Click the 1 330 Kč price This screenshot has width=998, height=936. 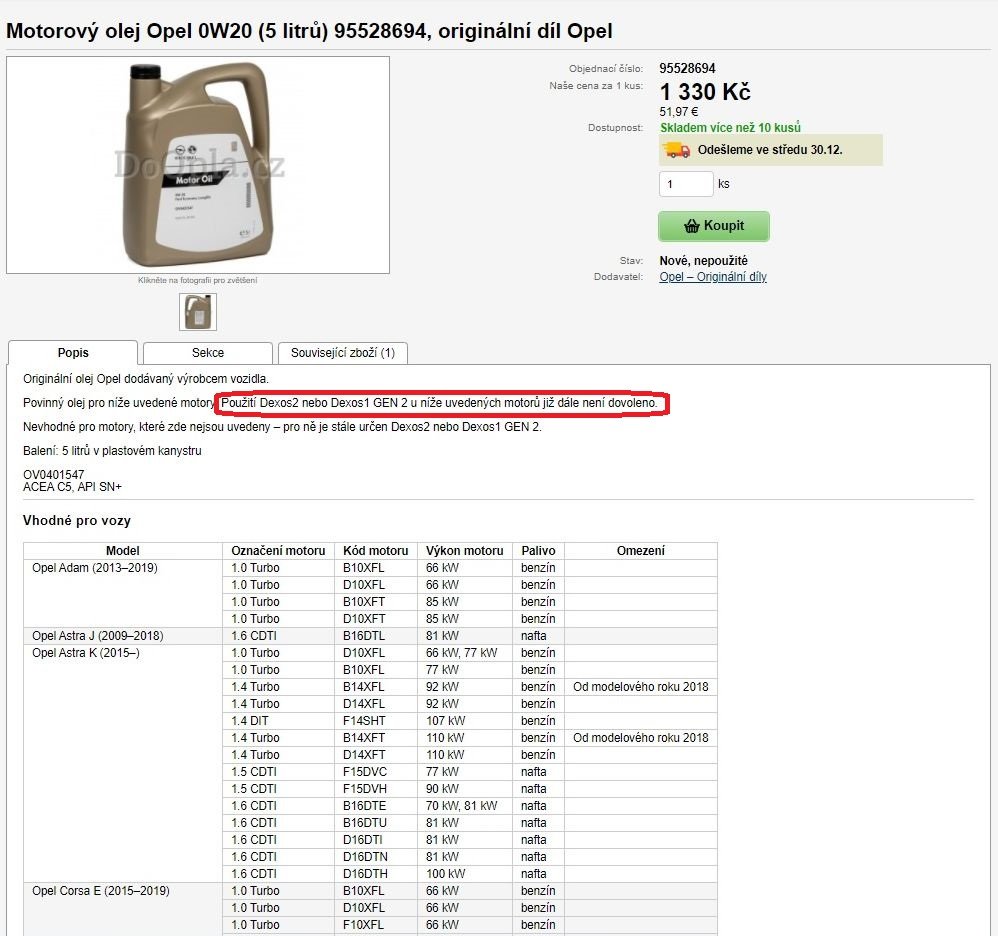tap(705, 92)
